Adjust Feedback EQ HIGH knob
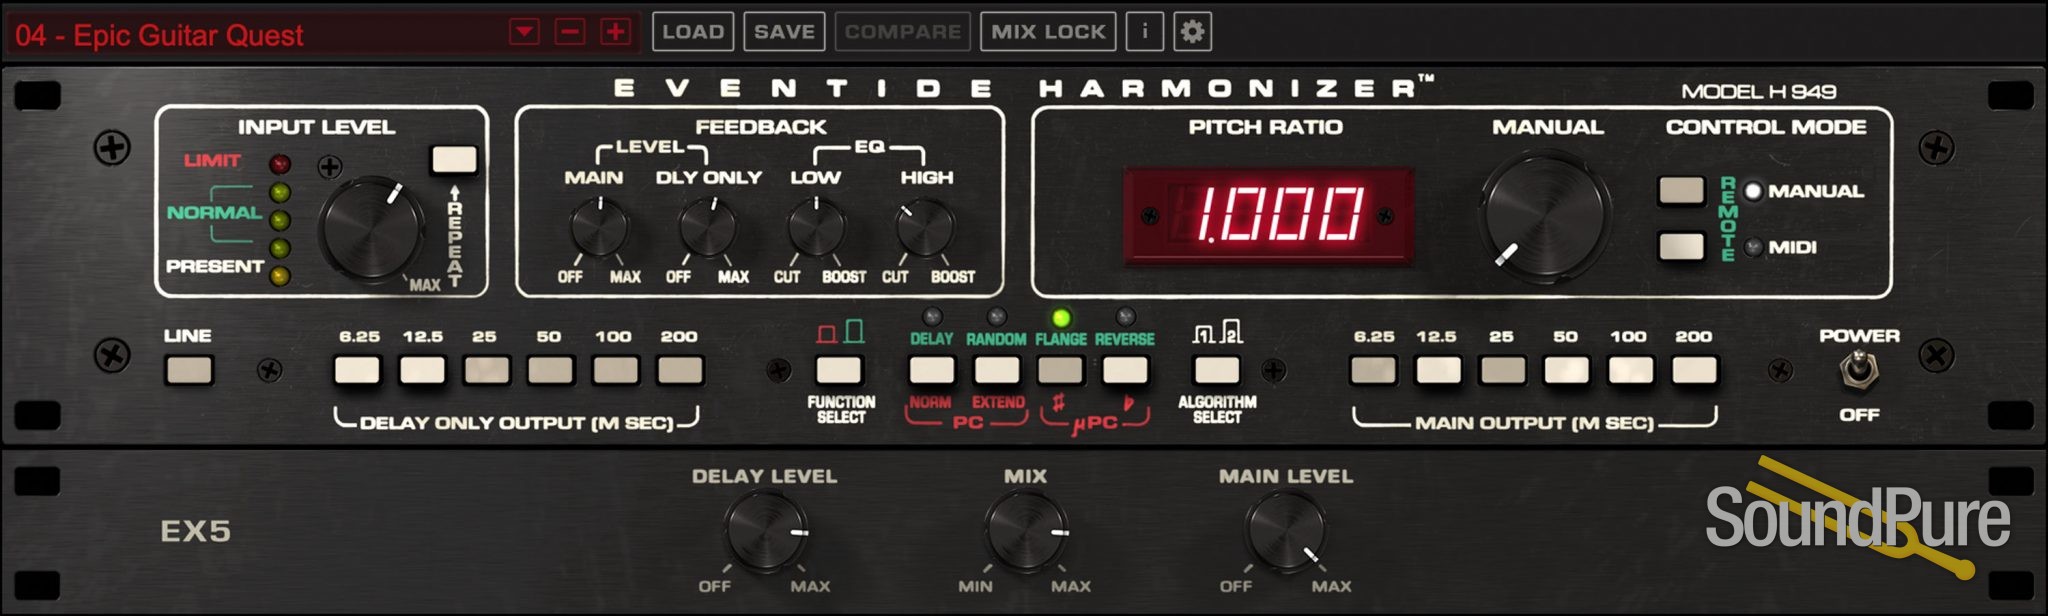The height and width of the screenshot is (616, 2048). [x=925, y=227]
